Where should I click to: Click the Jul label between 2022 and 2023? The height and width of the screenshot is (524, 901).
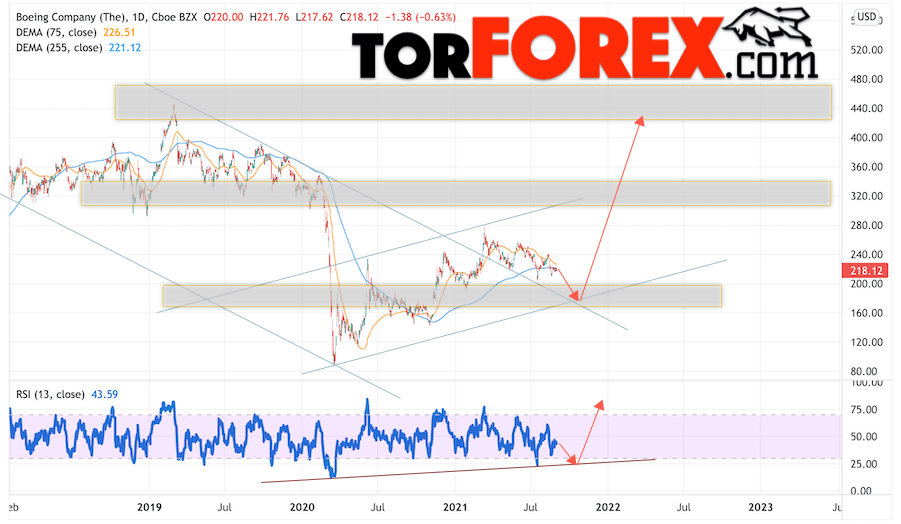tap(683, 507)
